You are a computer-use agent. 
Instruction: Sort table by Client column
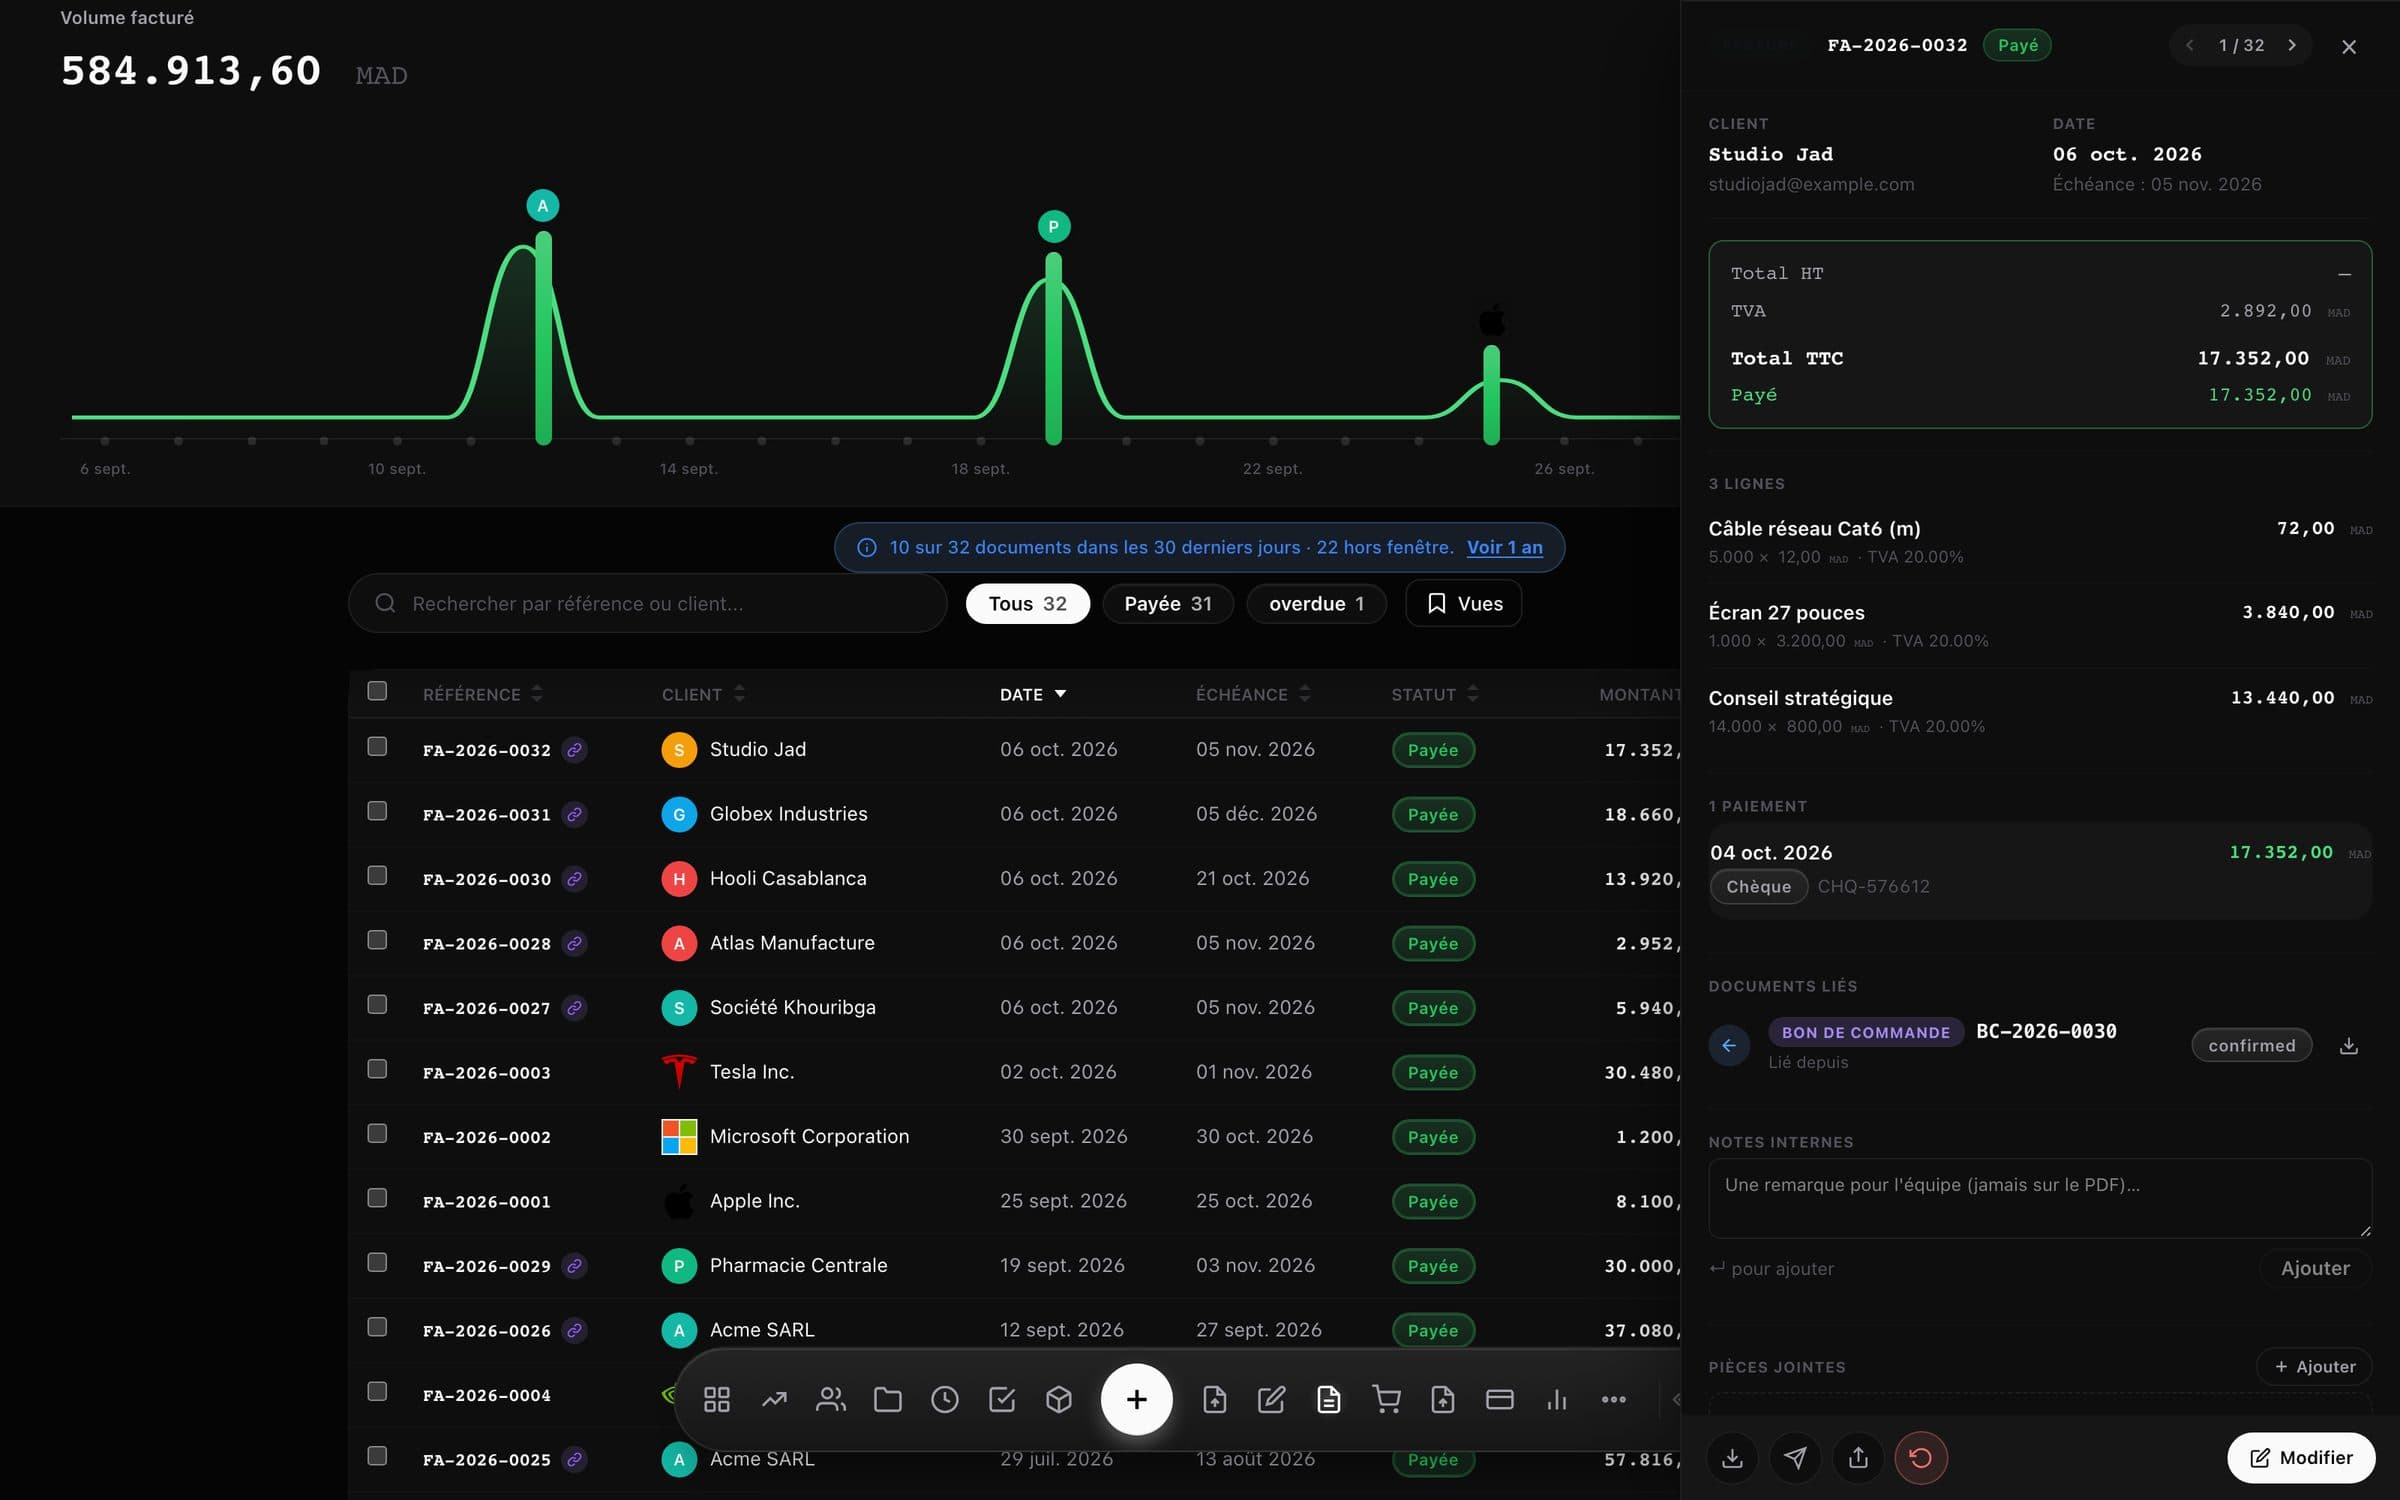(703, 694)
